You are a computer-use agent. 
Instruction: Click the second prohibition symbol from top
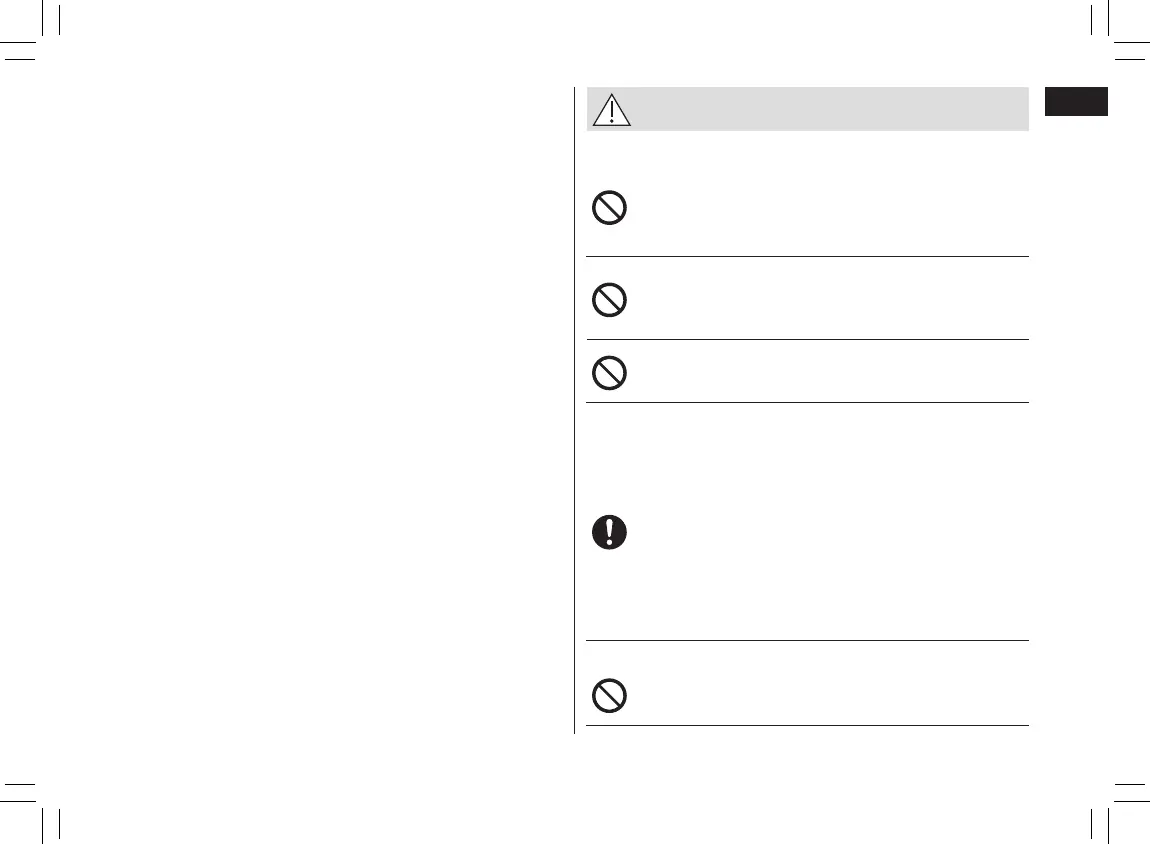pyautogui.click(x=610, y=300)
